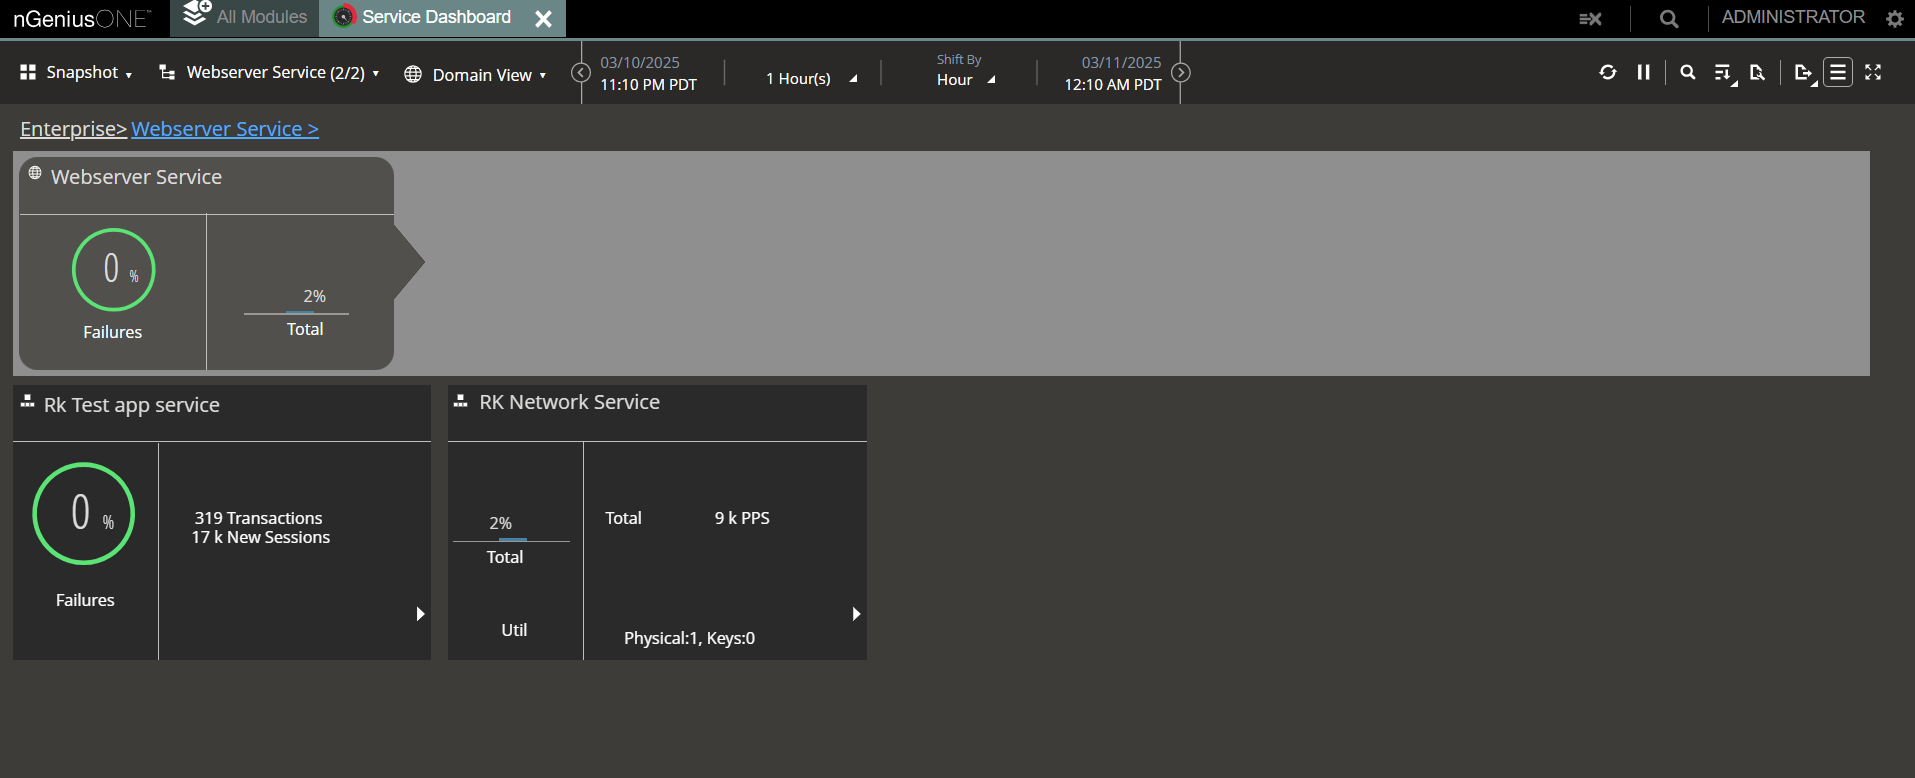Shift time range backward with left arrow

(x=580, y=72)
